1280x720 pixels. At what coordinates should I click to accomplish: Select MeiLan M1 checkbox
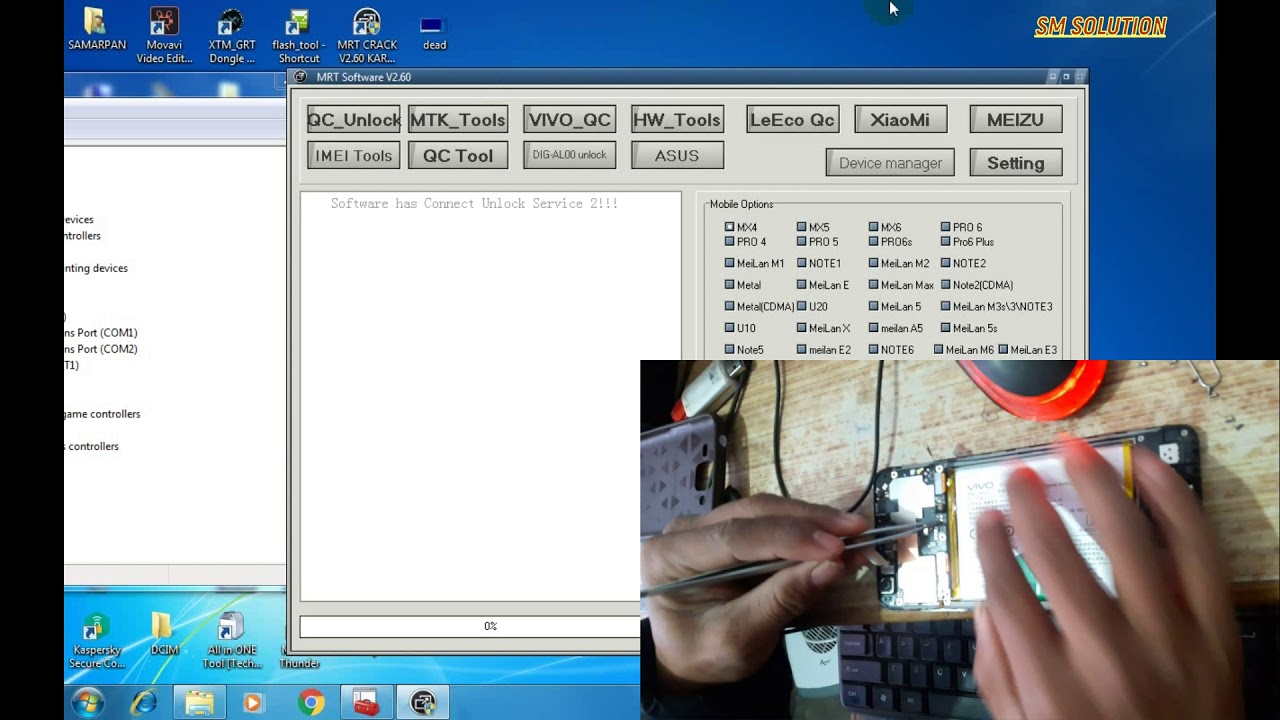point(729,263)
